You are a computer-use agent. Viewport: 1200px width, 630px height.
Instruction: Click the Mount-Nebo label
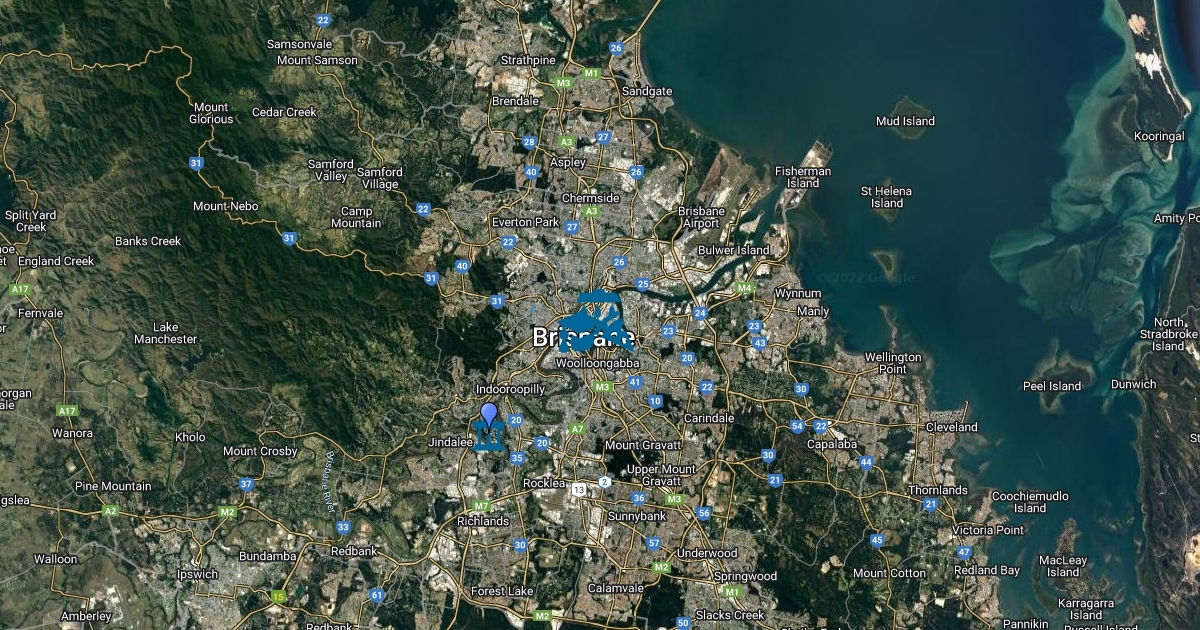tap(225, 206)
